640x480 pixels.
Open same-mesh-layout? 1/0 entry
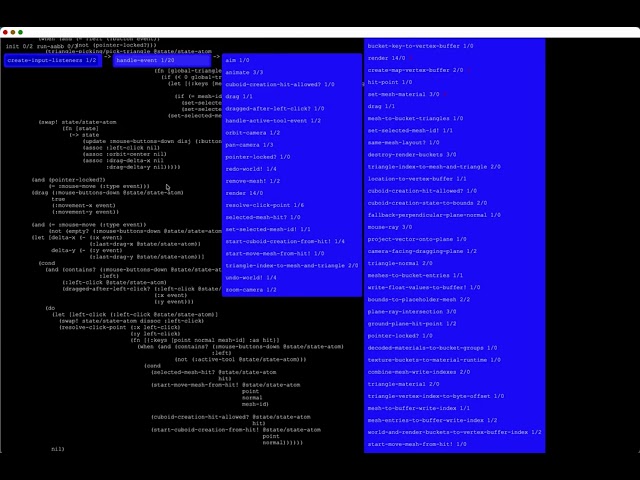pos(403,142)
